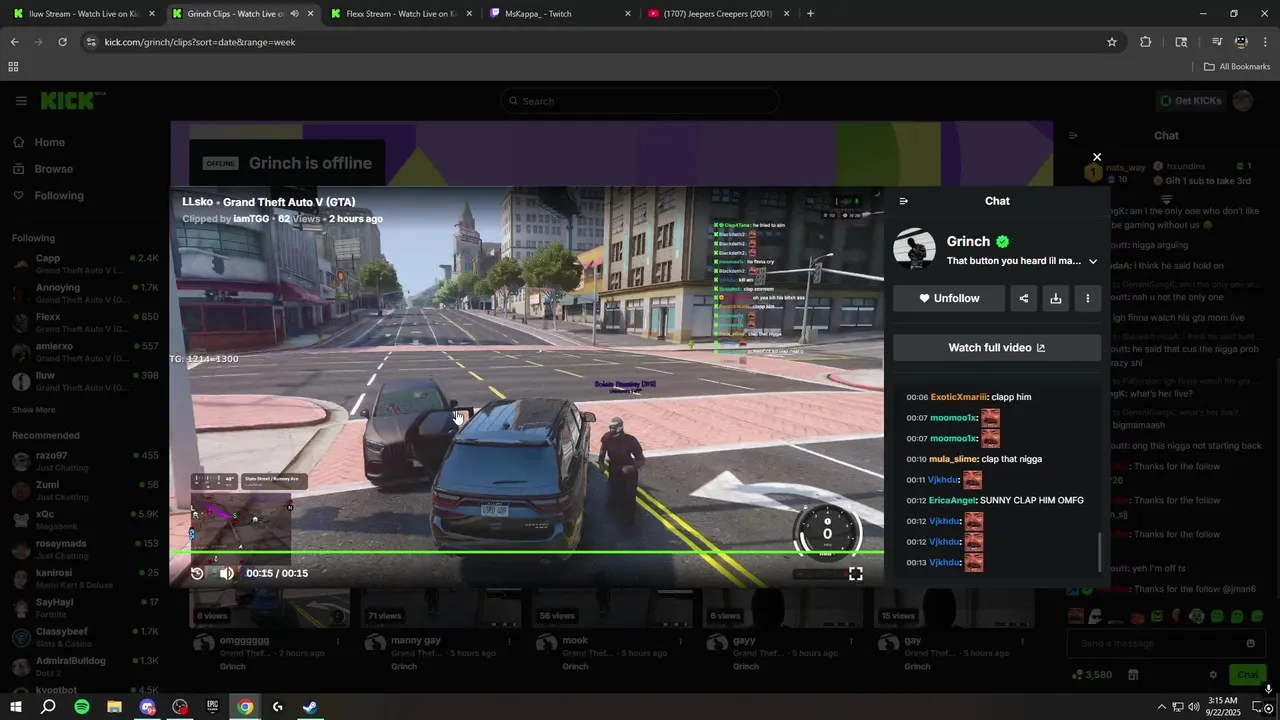This screenshot has width=1280, height=720.
Task: Click the Unfollow button
Action: [x=949, y=298]
